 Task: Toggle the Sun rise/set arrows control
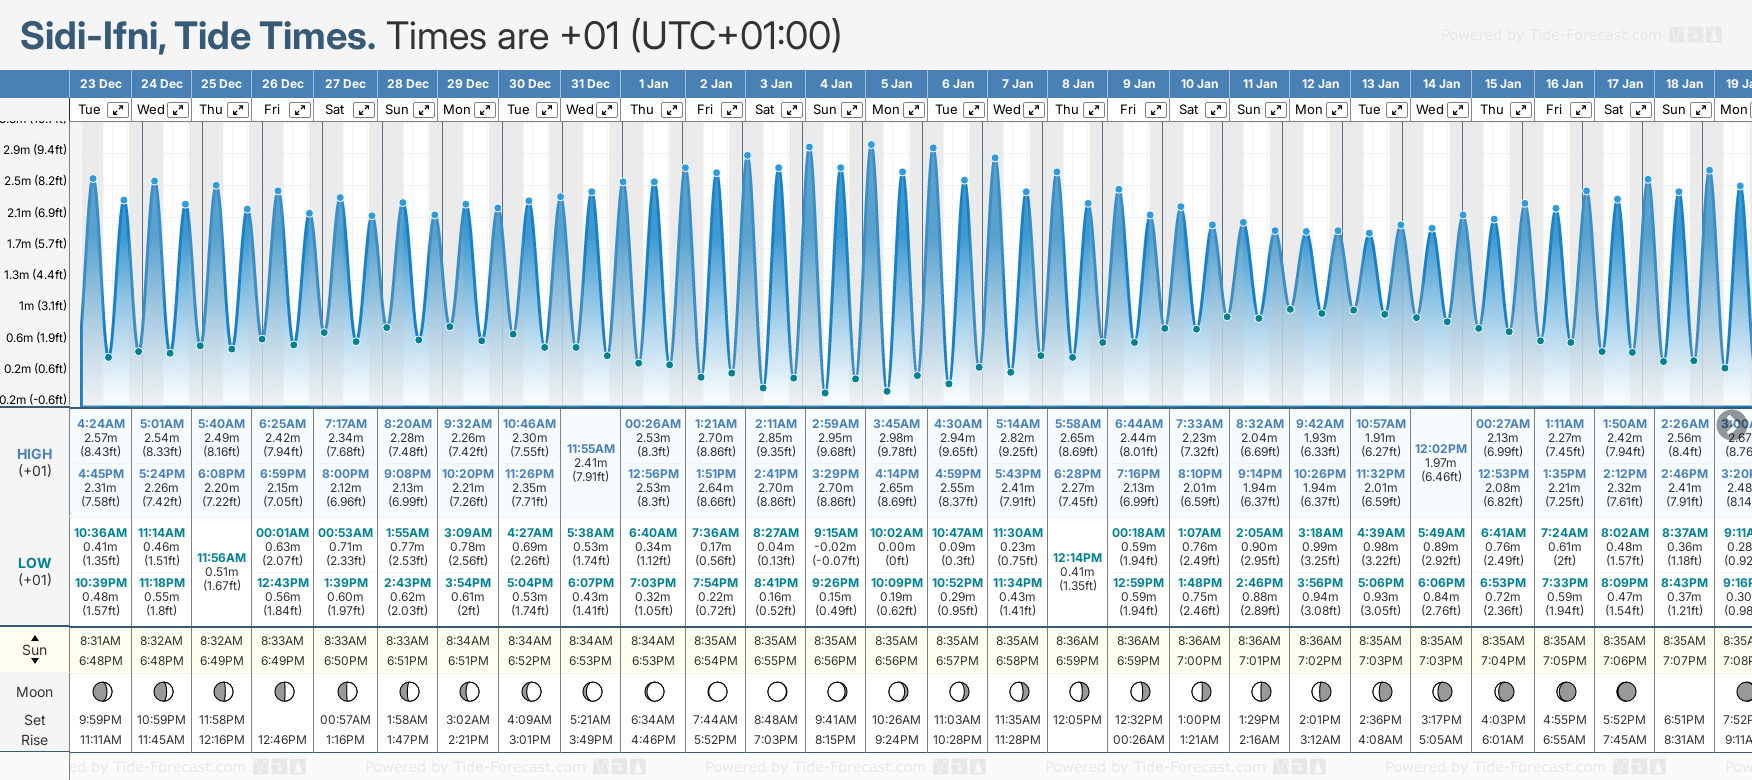point(35,649)
